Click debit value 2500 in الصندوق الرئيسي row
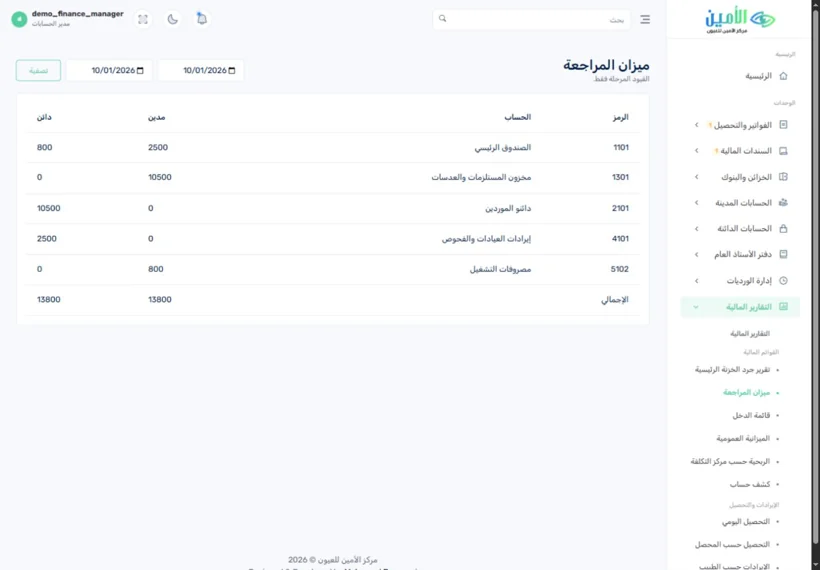 point(158,147)
